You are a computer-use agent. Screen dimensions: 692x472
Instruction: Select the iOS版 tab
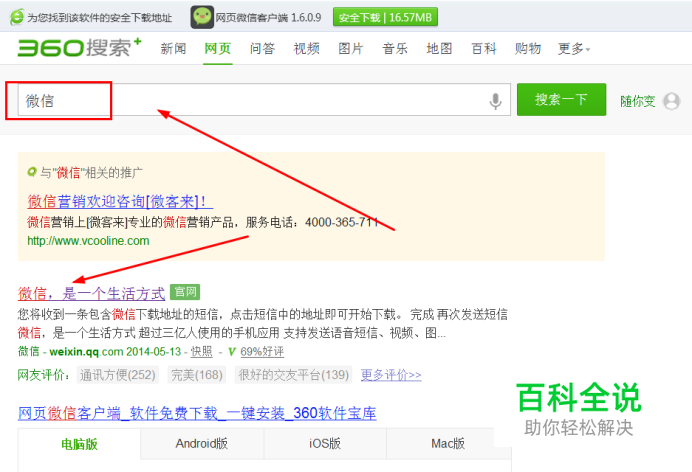click(325, 443)
